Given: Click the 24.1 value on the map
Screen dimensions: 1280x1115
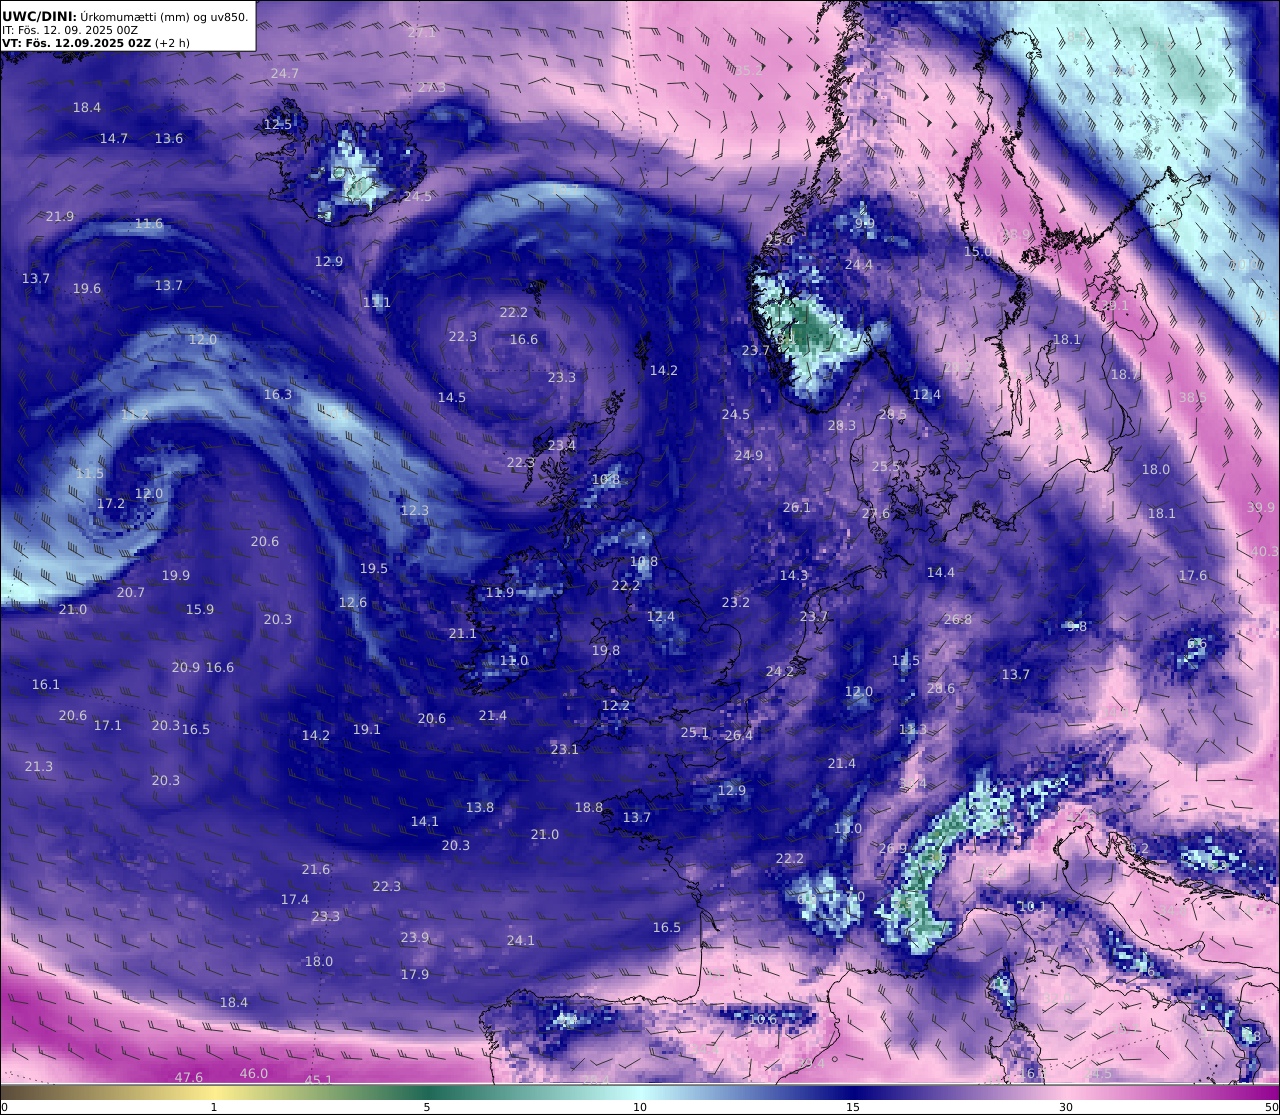Looking at the screenshot, I should [x=521, y=941].
